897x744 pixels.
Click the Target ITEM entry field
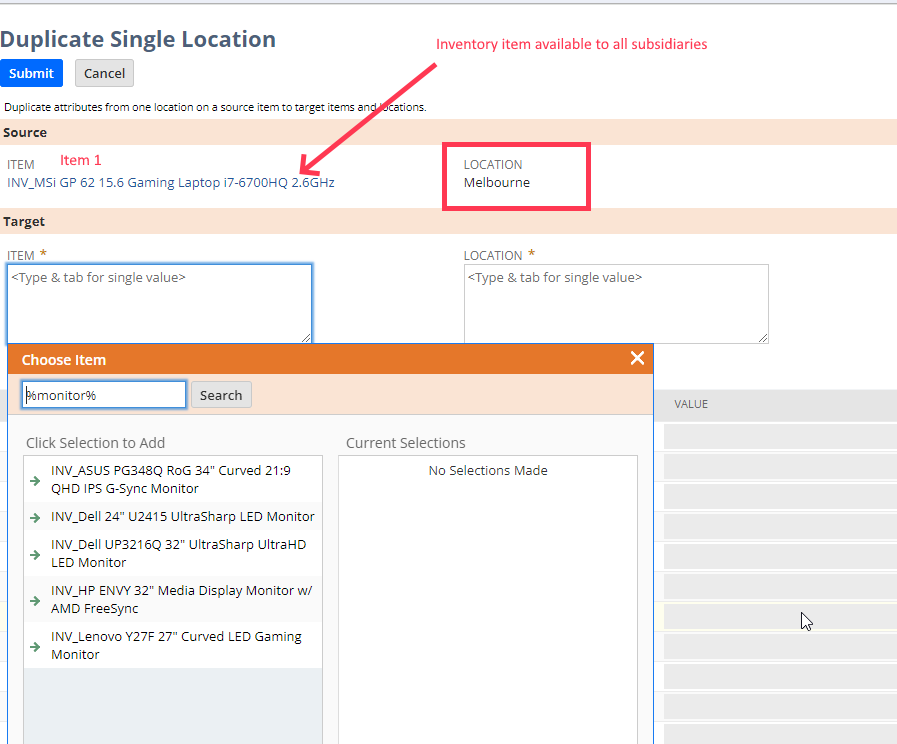click(160, 300)
